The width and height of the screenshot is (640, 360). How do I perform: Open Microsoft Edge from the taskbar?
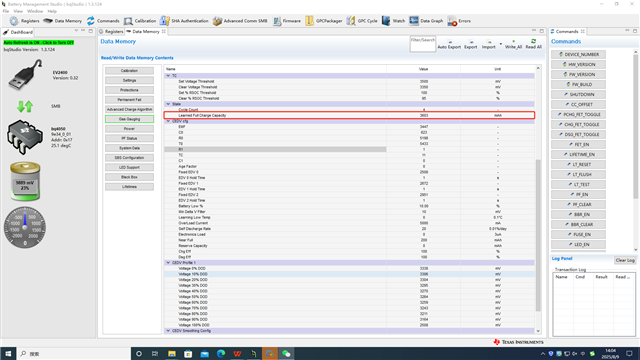221,353
